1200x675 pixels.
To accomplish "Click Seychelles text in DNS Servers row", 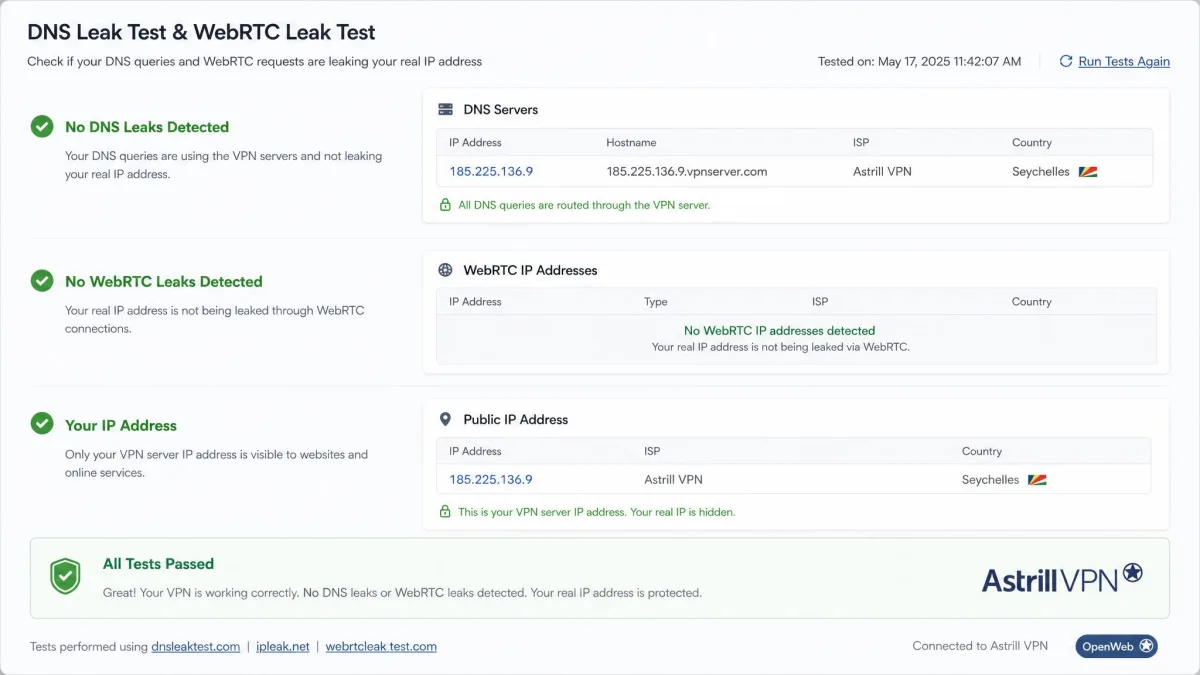I will (1041, 172).
